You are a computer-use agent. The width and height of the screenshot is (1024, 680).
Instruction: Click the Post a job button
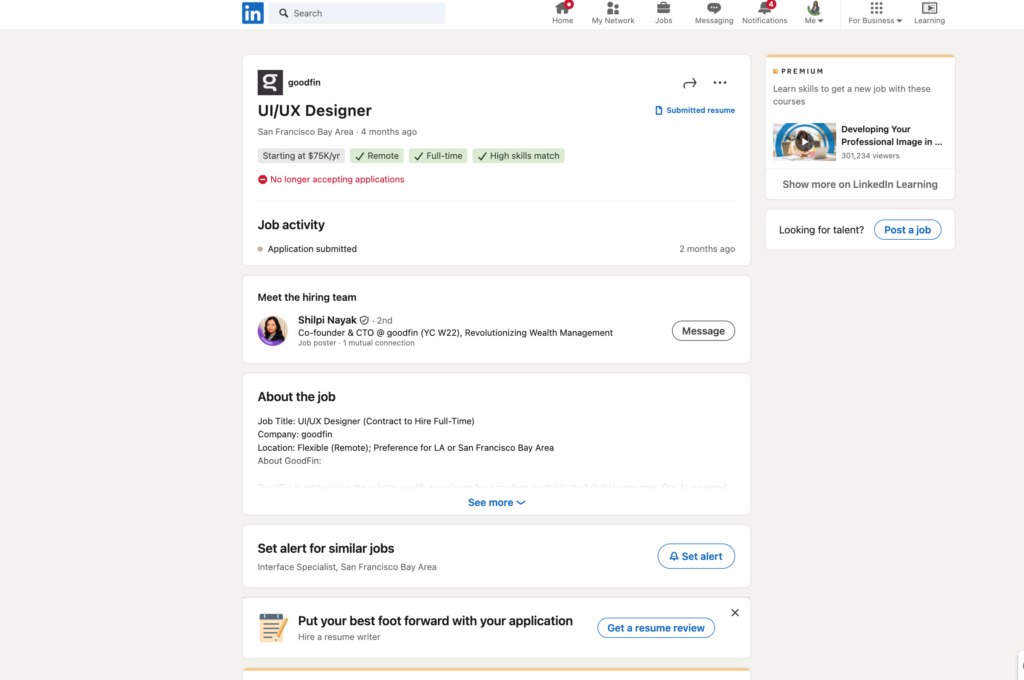pyautogui.click(x=907, y=230)
